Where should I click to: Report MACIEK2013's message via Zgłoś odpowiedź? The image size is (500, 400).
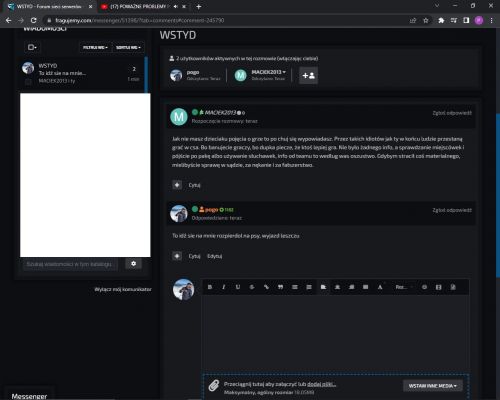(x=452, y=113)
